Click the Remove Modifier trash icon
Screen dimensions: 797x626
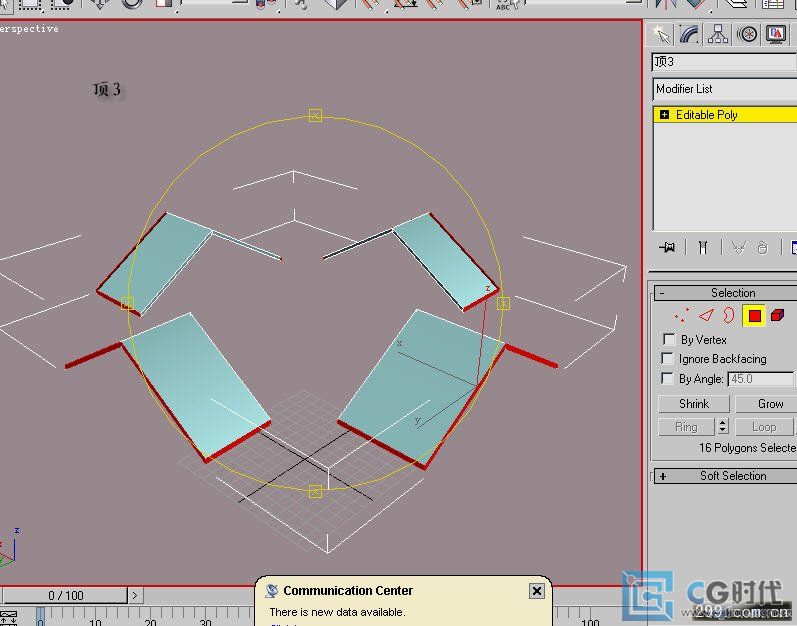762,247
